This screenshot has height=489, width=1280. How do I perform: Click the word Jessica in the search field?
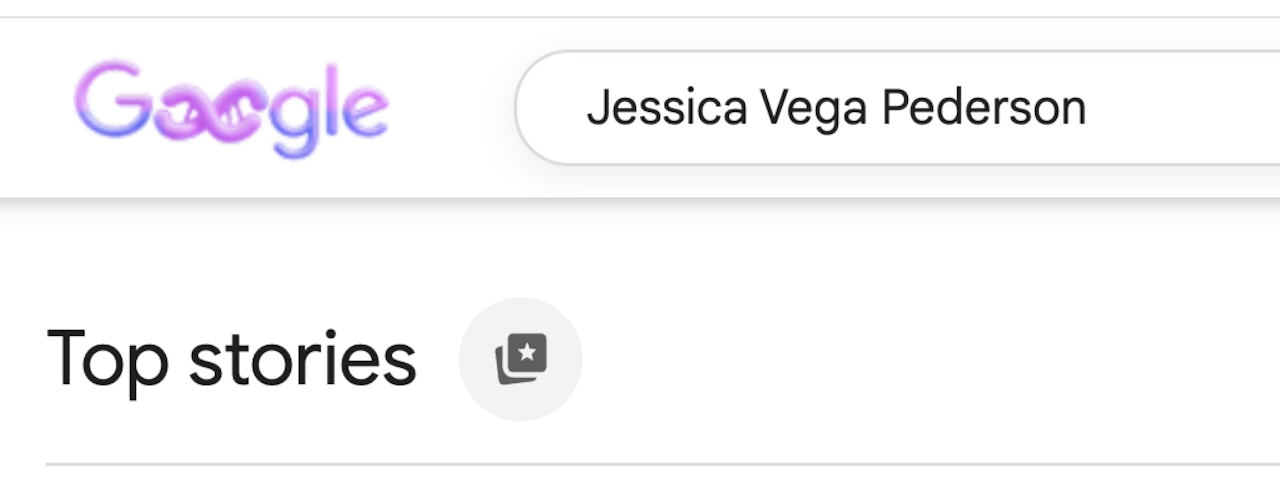tap(666, 108)
